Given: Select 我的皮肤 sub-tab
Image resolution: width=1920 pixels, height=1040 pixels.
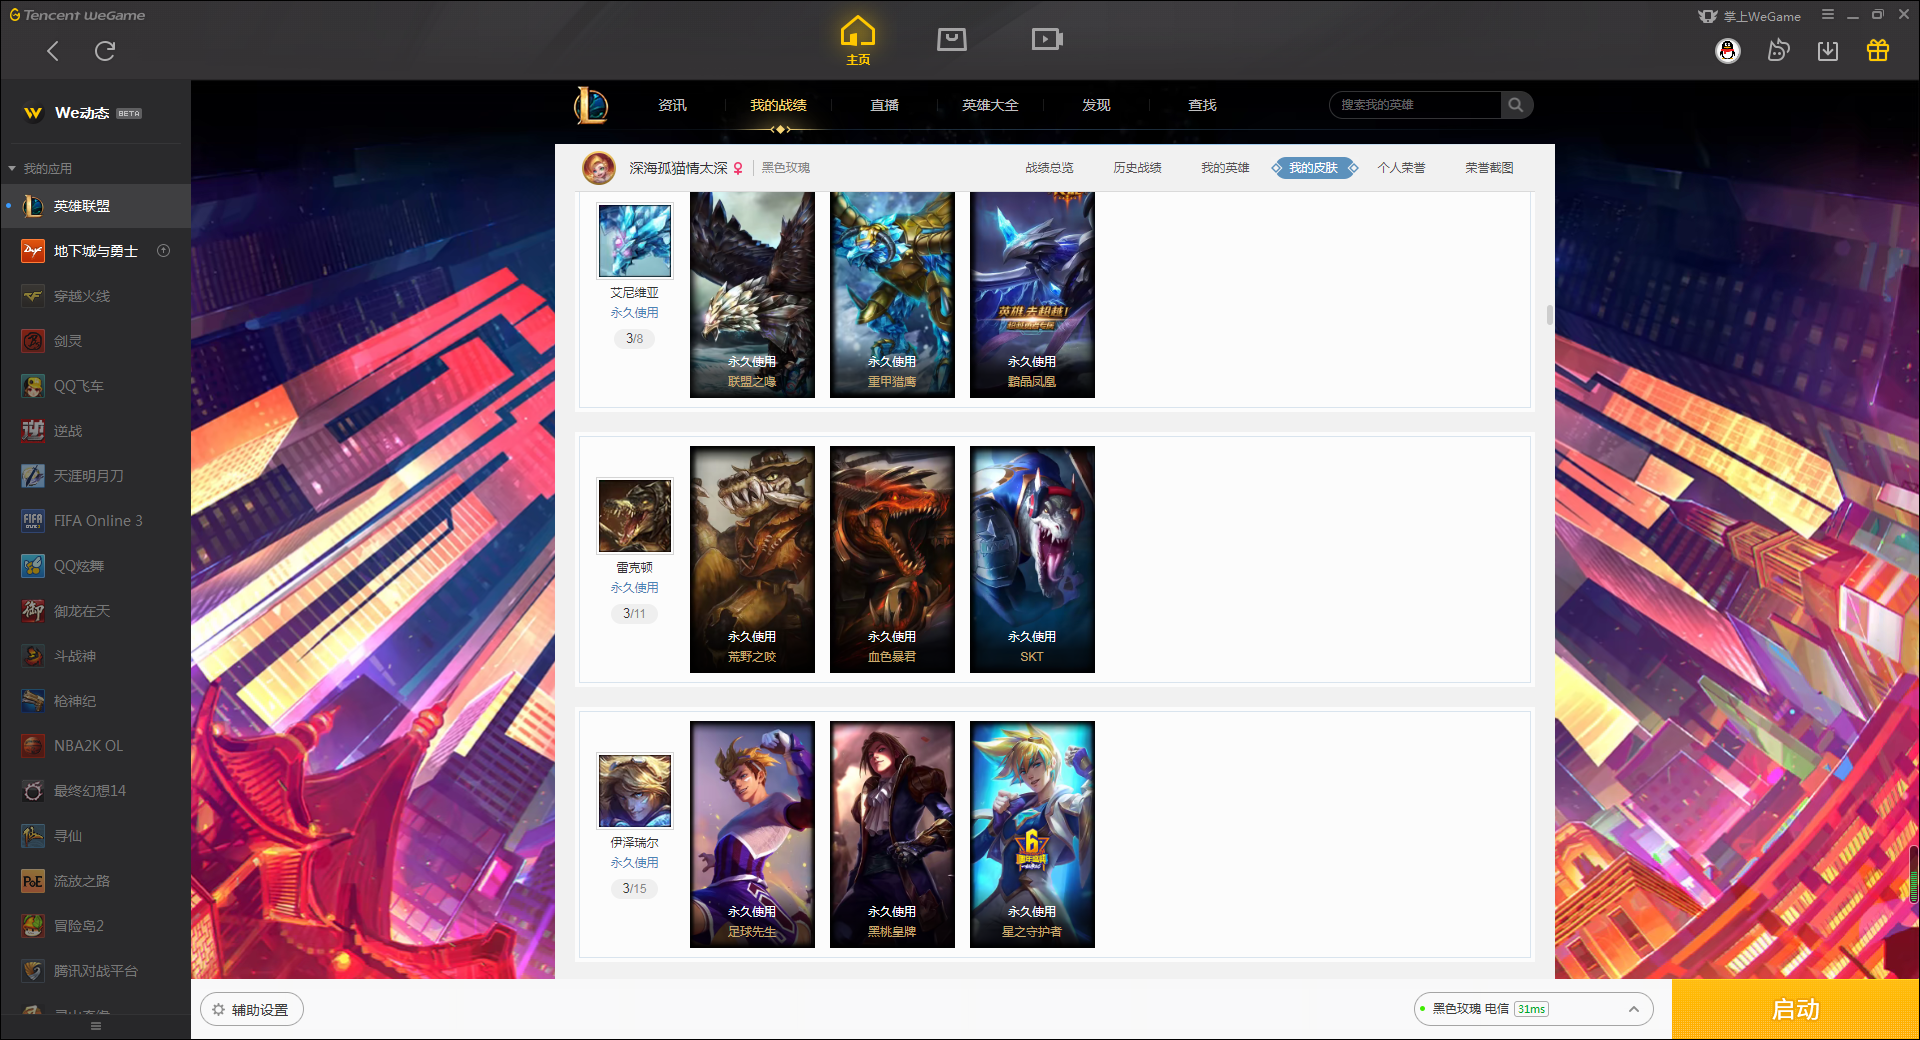Looking at the screenshot, I should 1314,168.
